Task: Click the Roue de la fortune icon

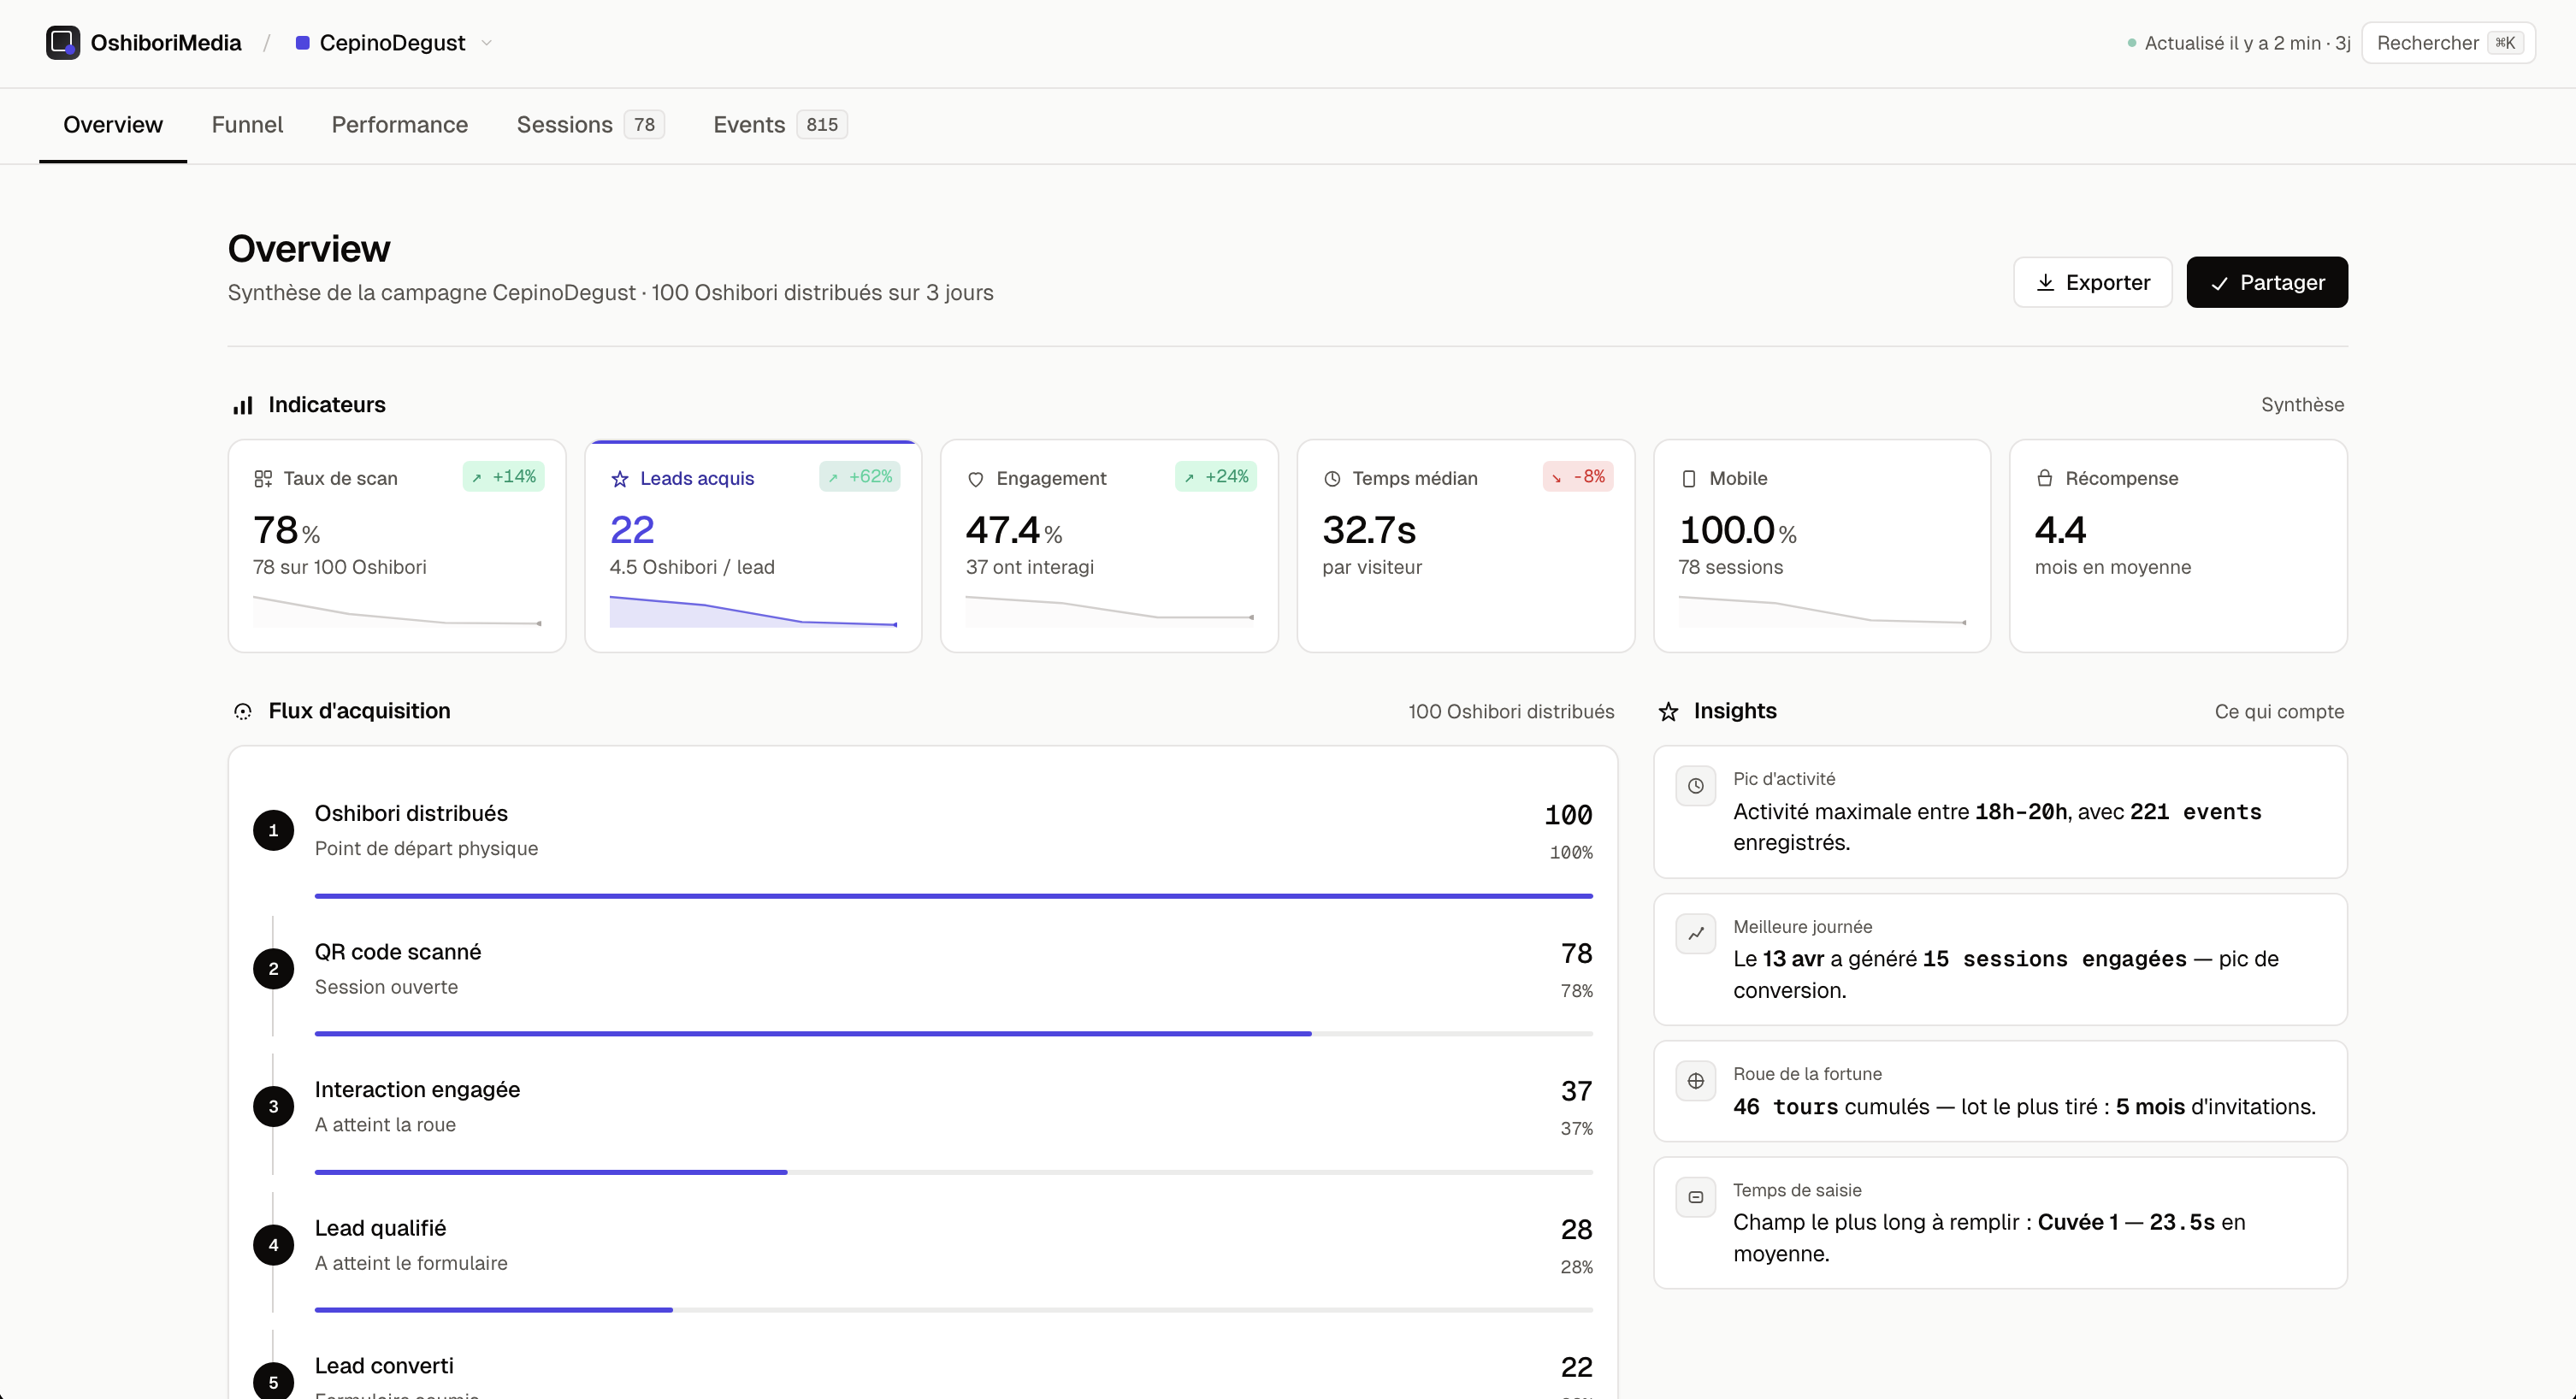Action: 1696,1082
